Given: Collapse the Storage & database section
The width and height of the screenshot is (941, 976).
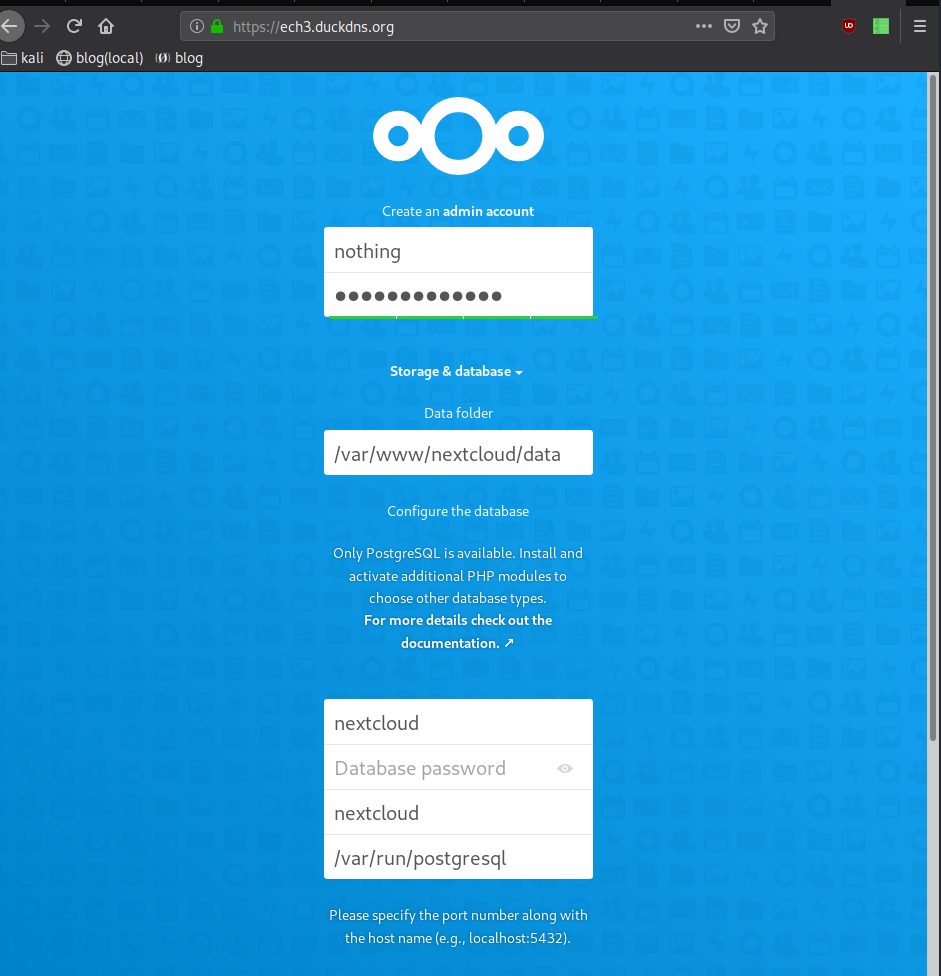Looking at the screenshot, I should (456, 372).
